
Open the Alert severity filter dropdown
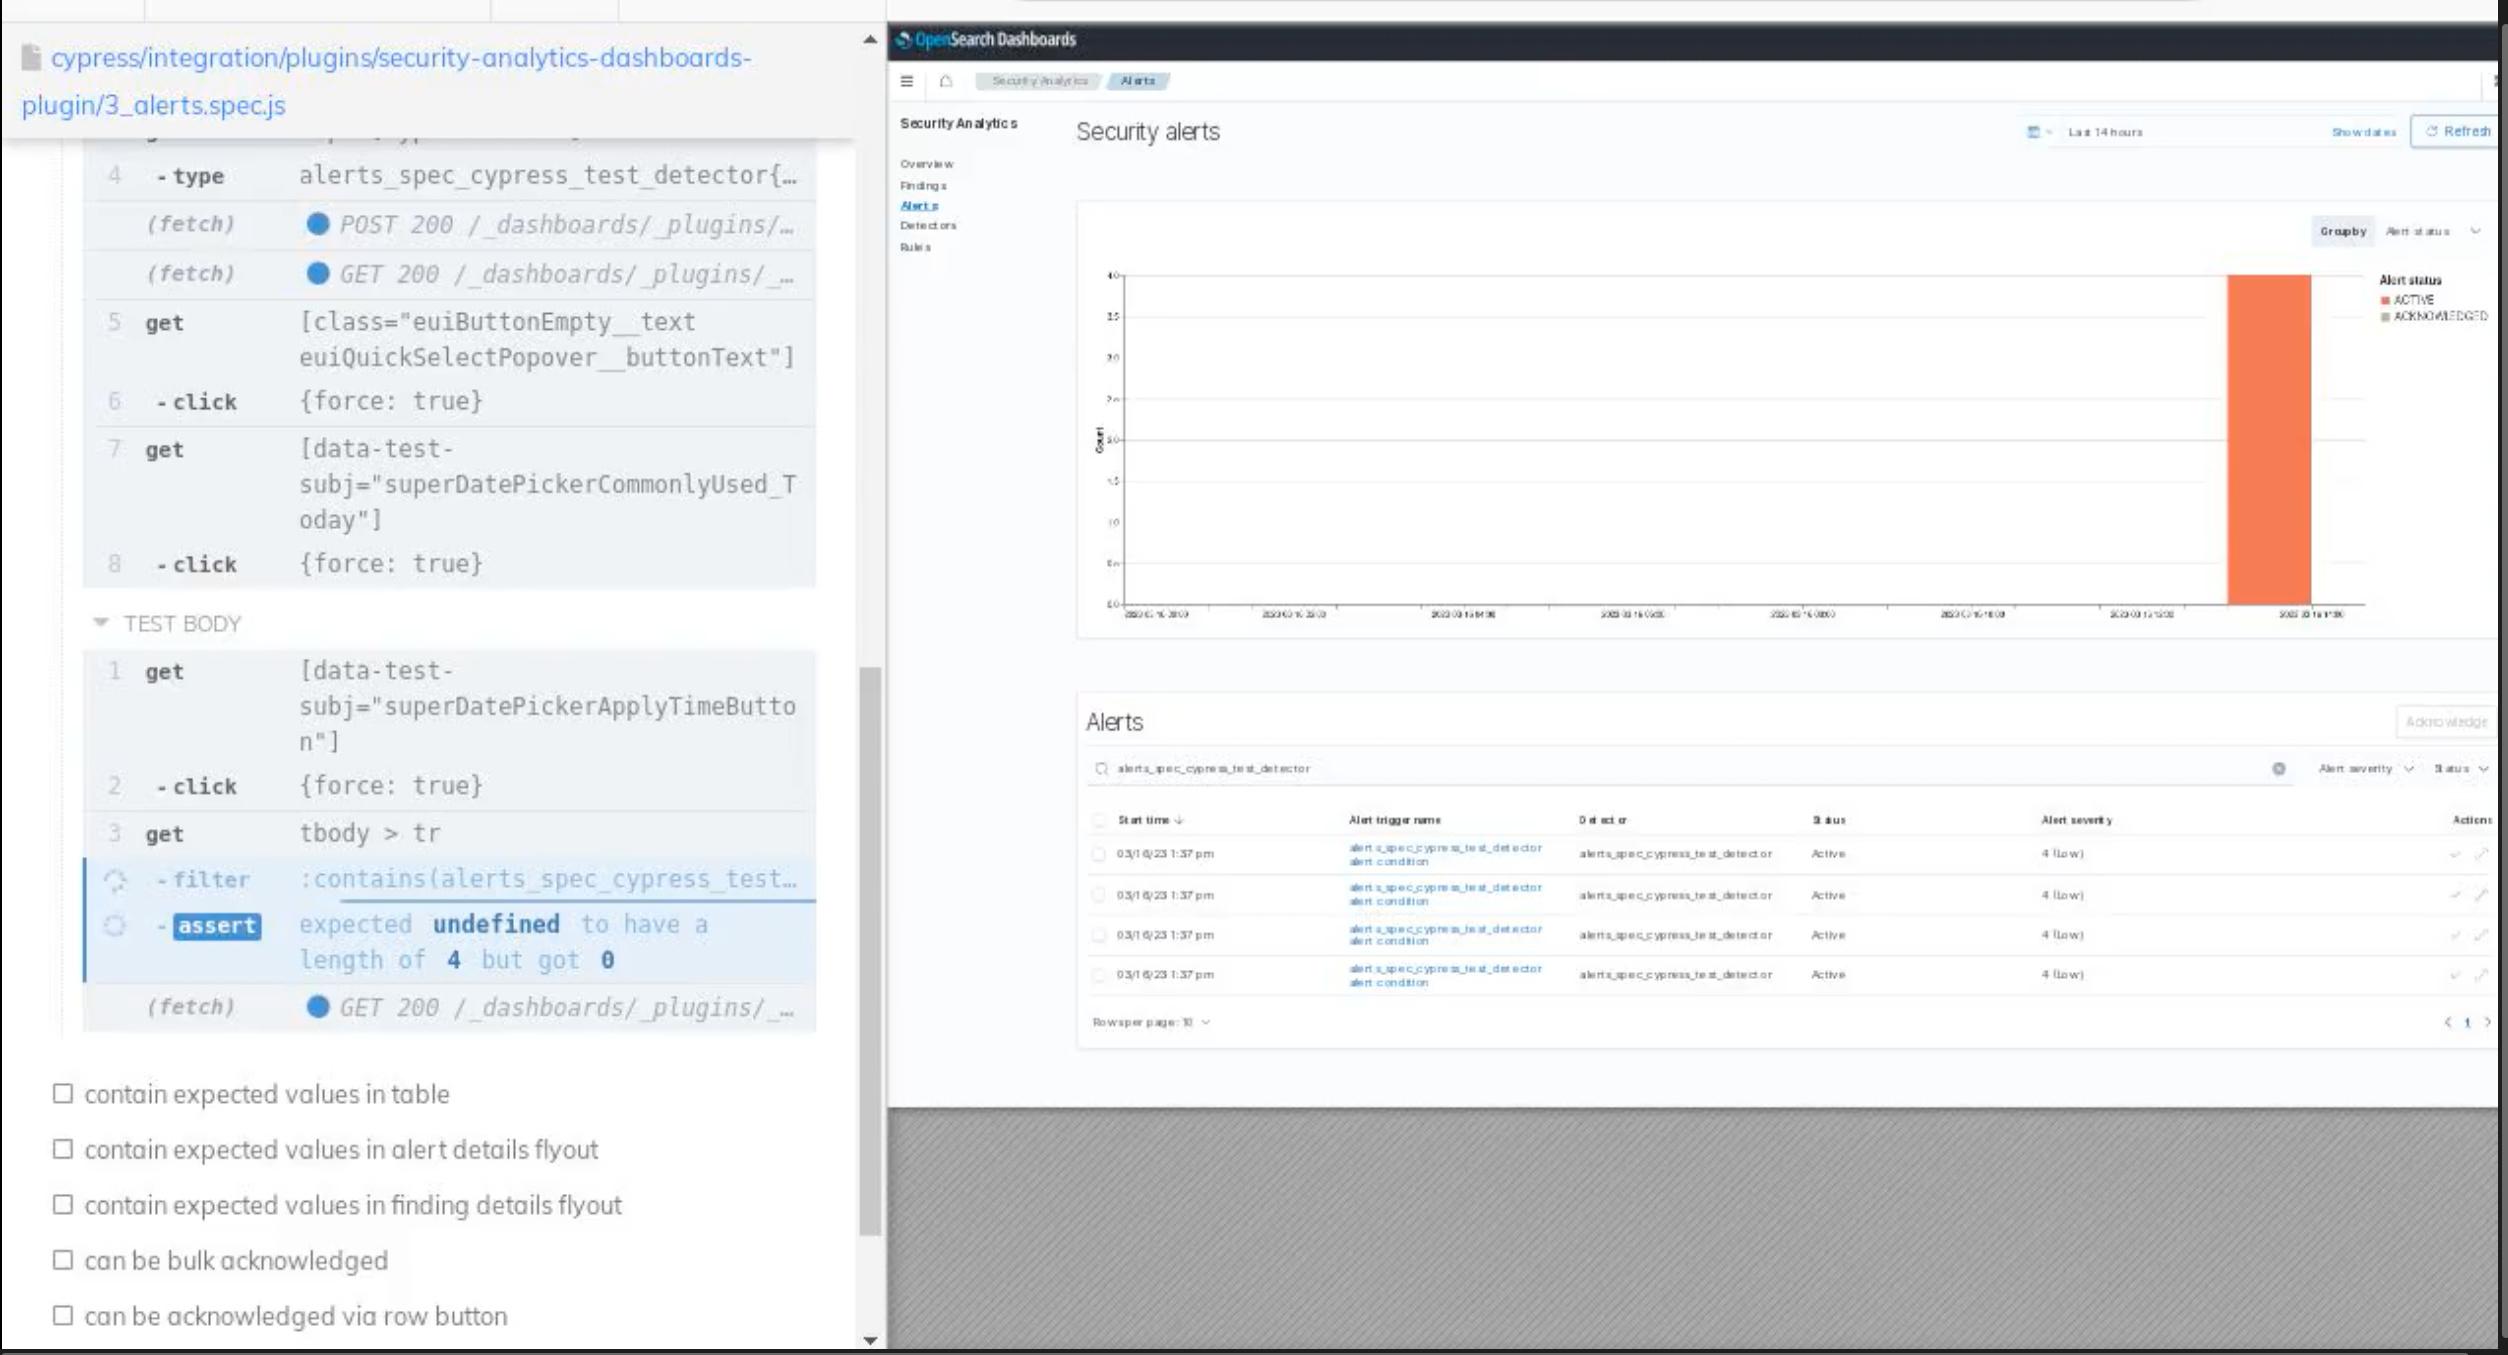2365,769
